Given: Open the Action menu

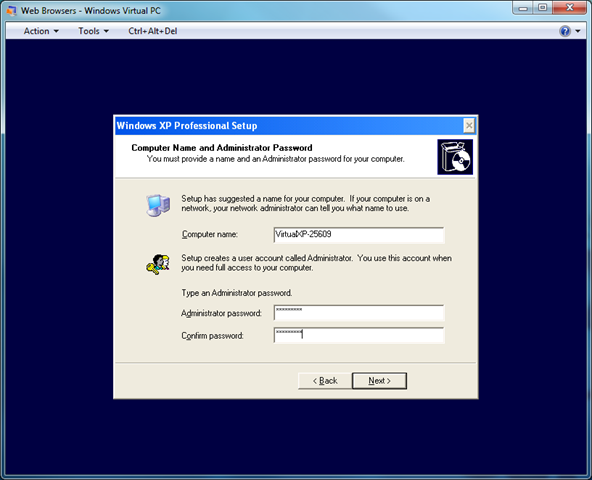Looking at the screenshot, I should point(41,31).
